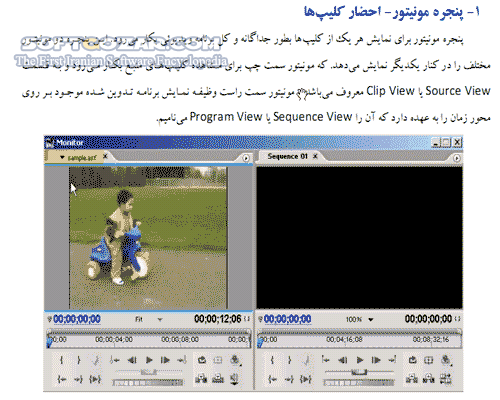Click Set Out Point in the program monitor
The width and height of the screenshot is (500, 400).
point(289,360)
